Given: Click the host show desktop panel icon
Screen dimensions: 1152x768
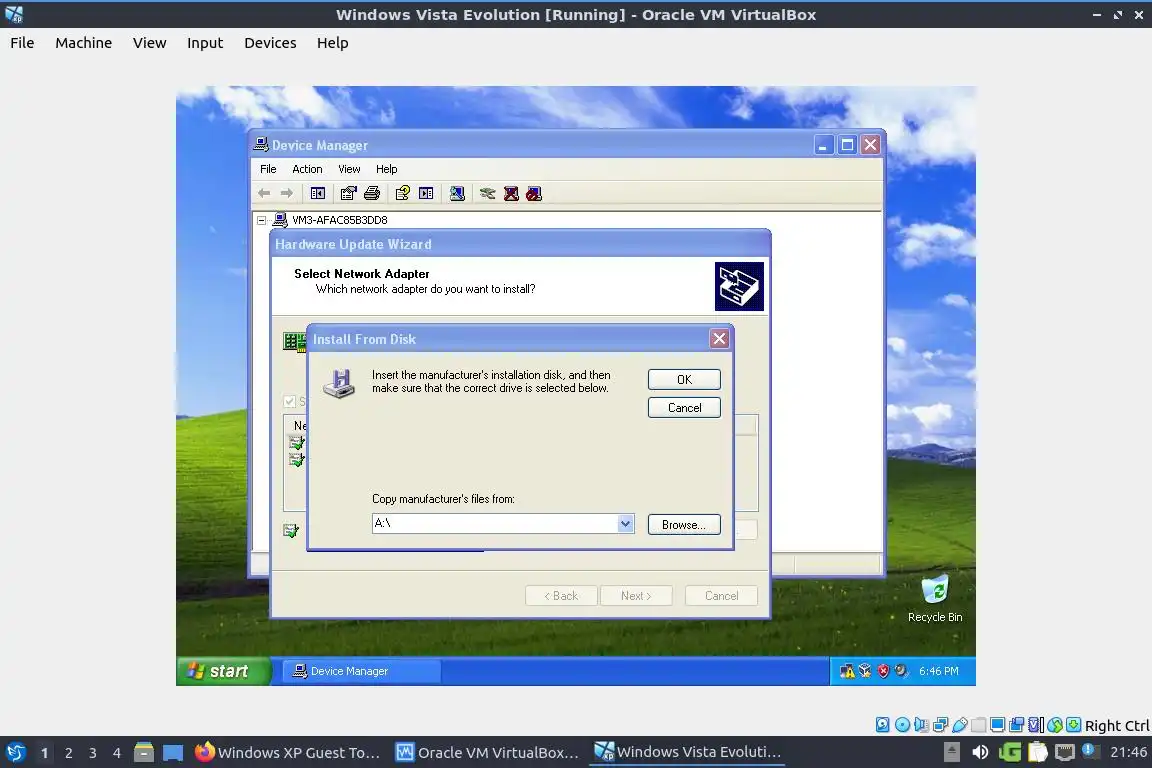Looking at the screenshot, I should [173, 753].
